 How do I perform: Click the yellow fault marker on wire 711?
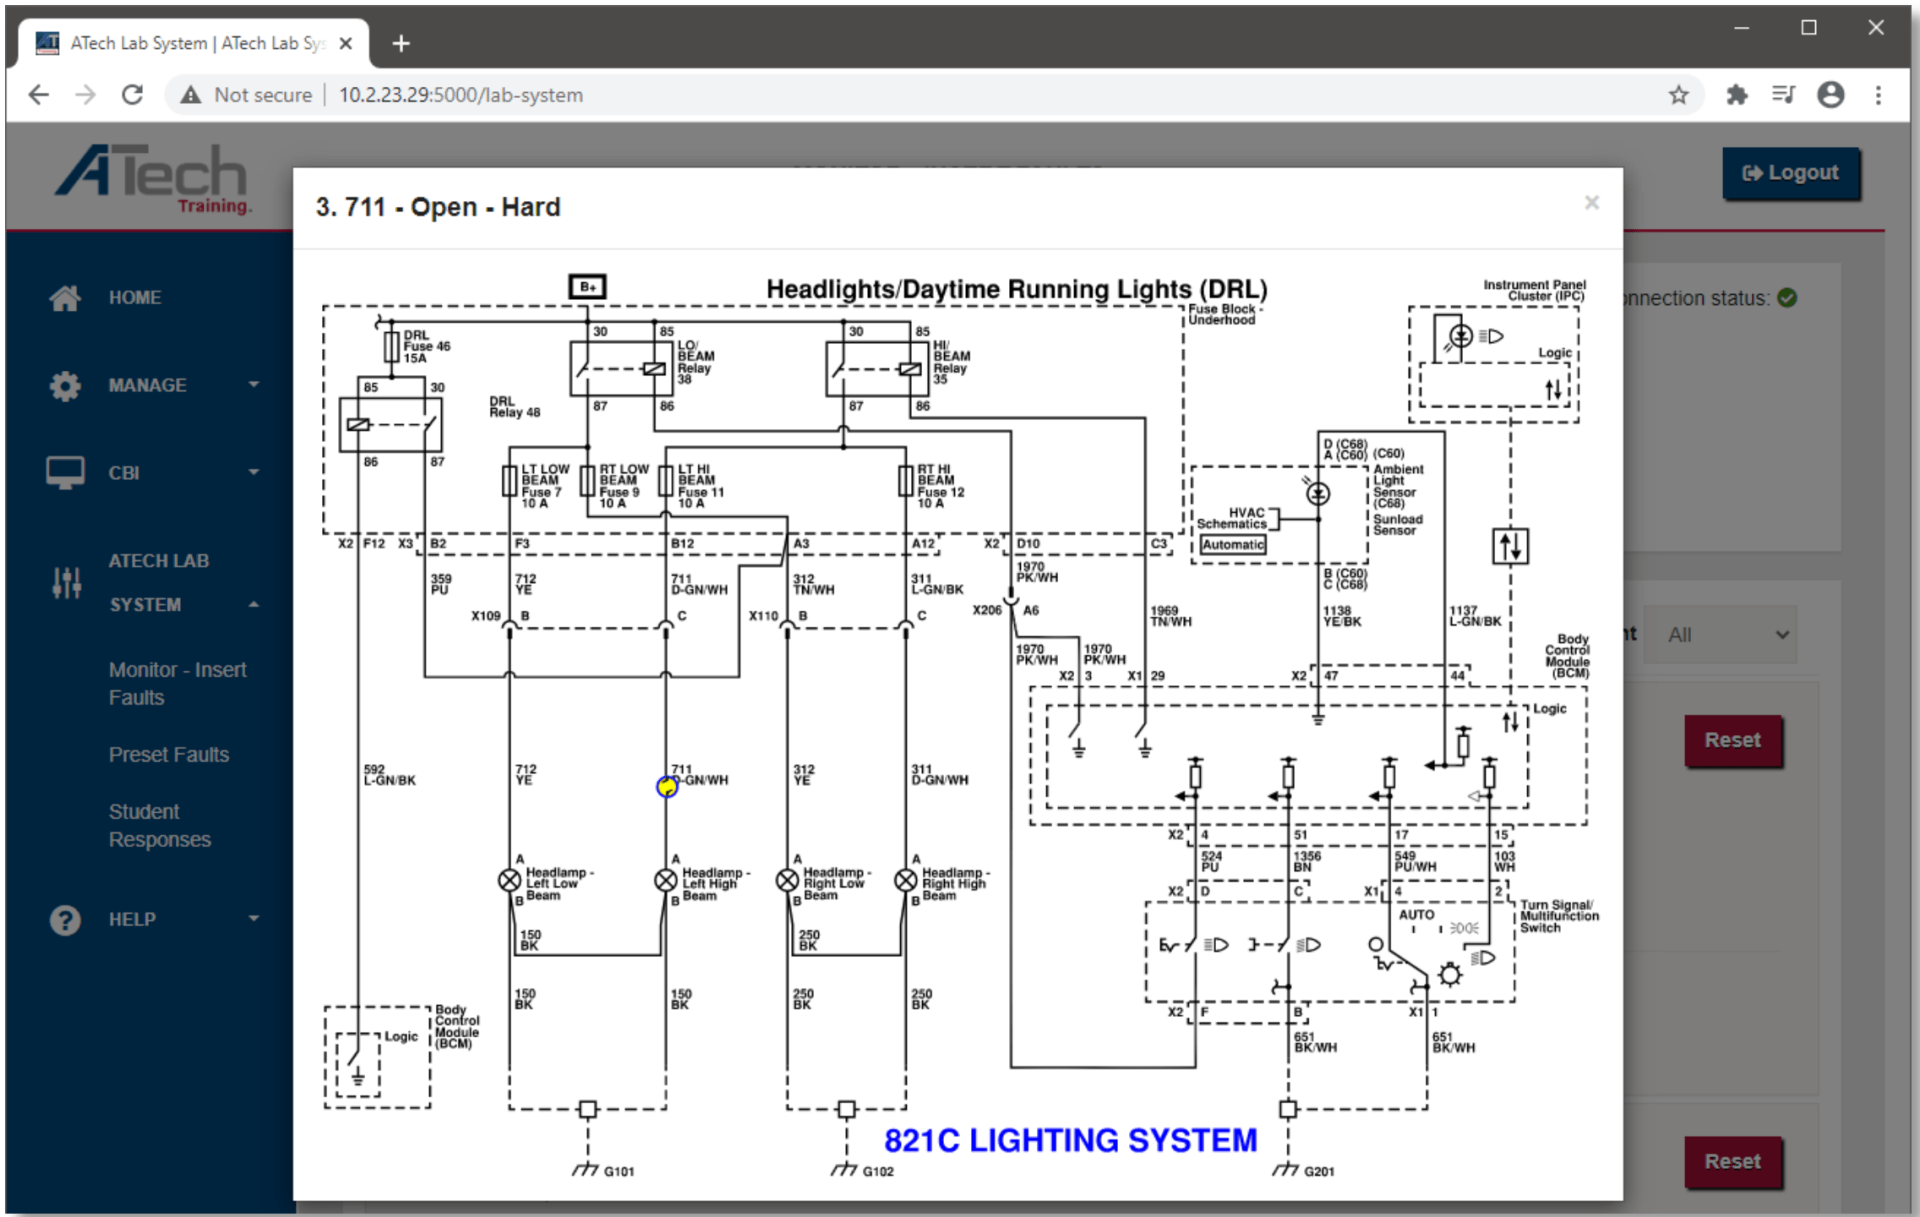pyautogui.click(x=667, y=787)
